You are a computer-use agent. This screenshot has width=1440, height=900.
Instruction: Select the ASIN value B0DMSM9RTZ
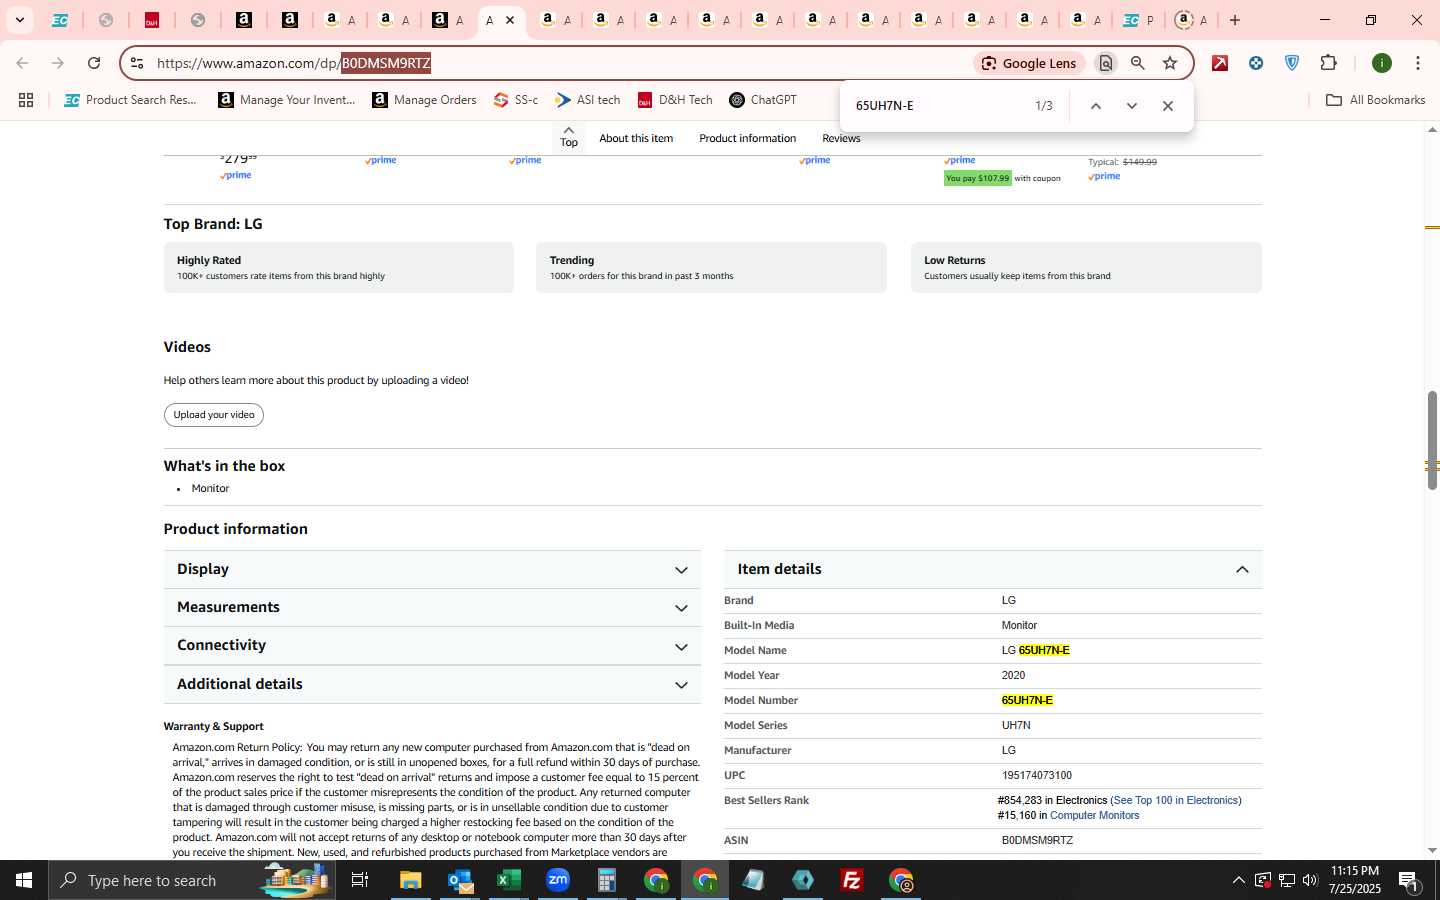click(1037, 840)
